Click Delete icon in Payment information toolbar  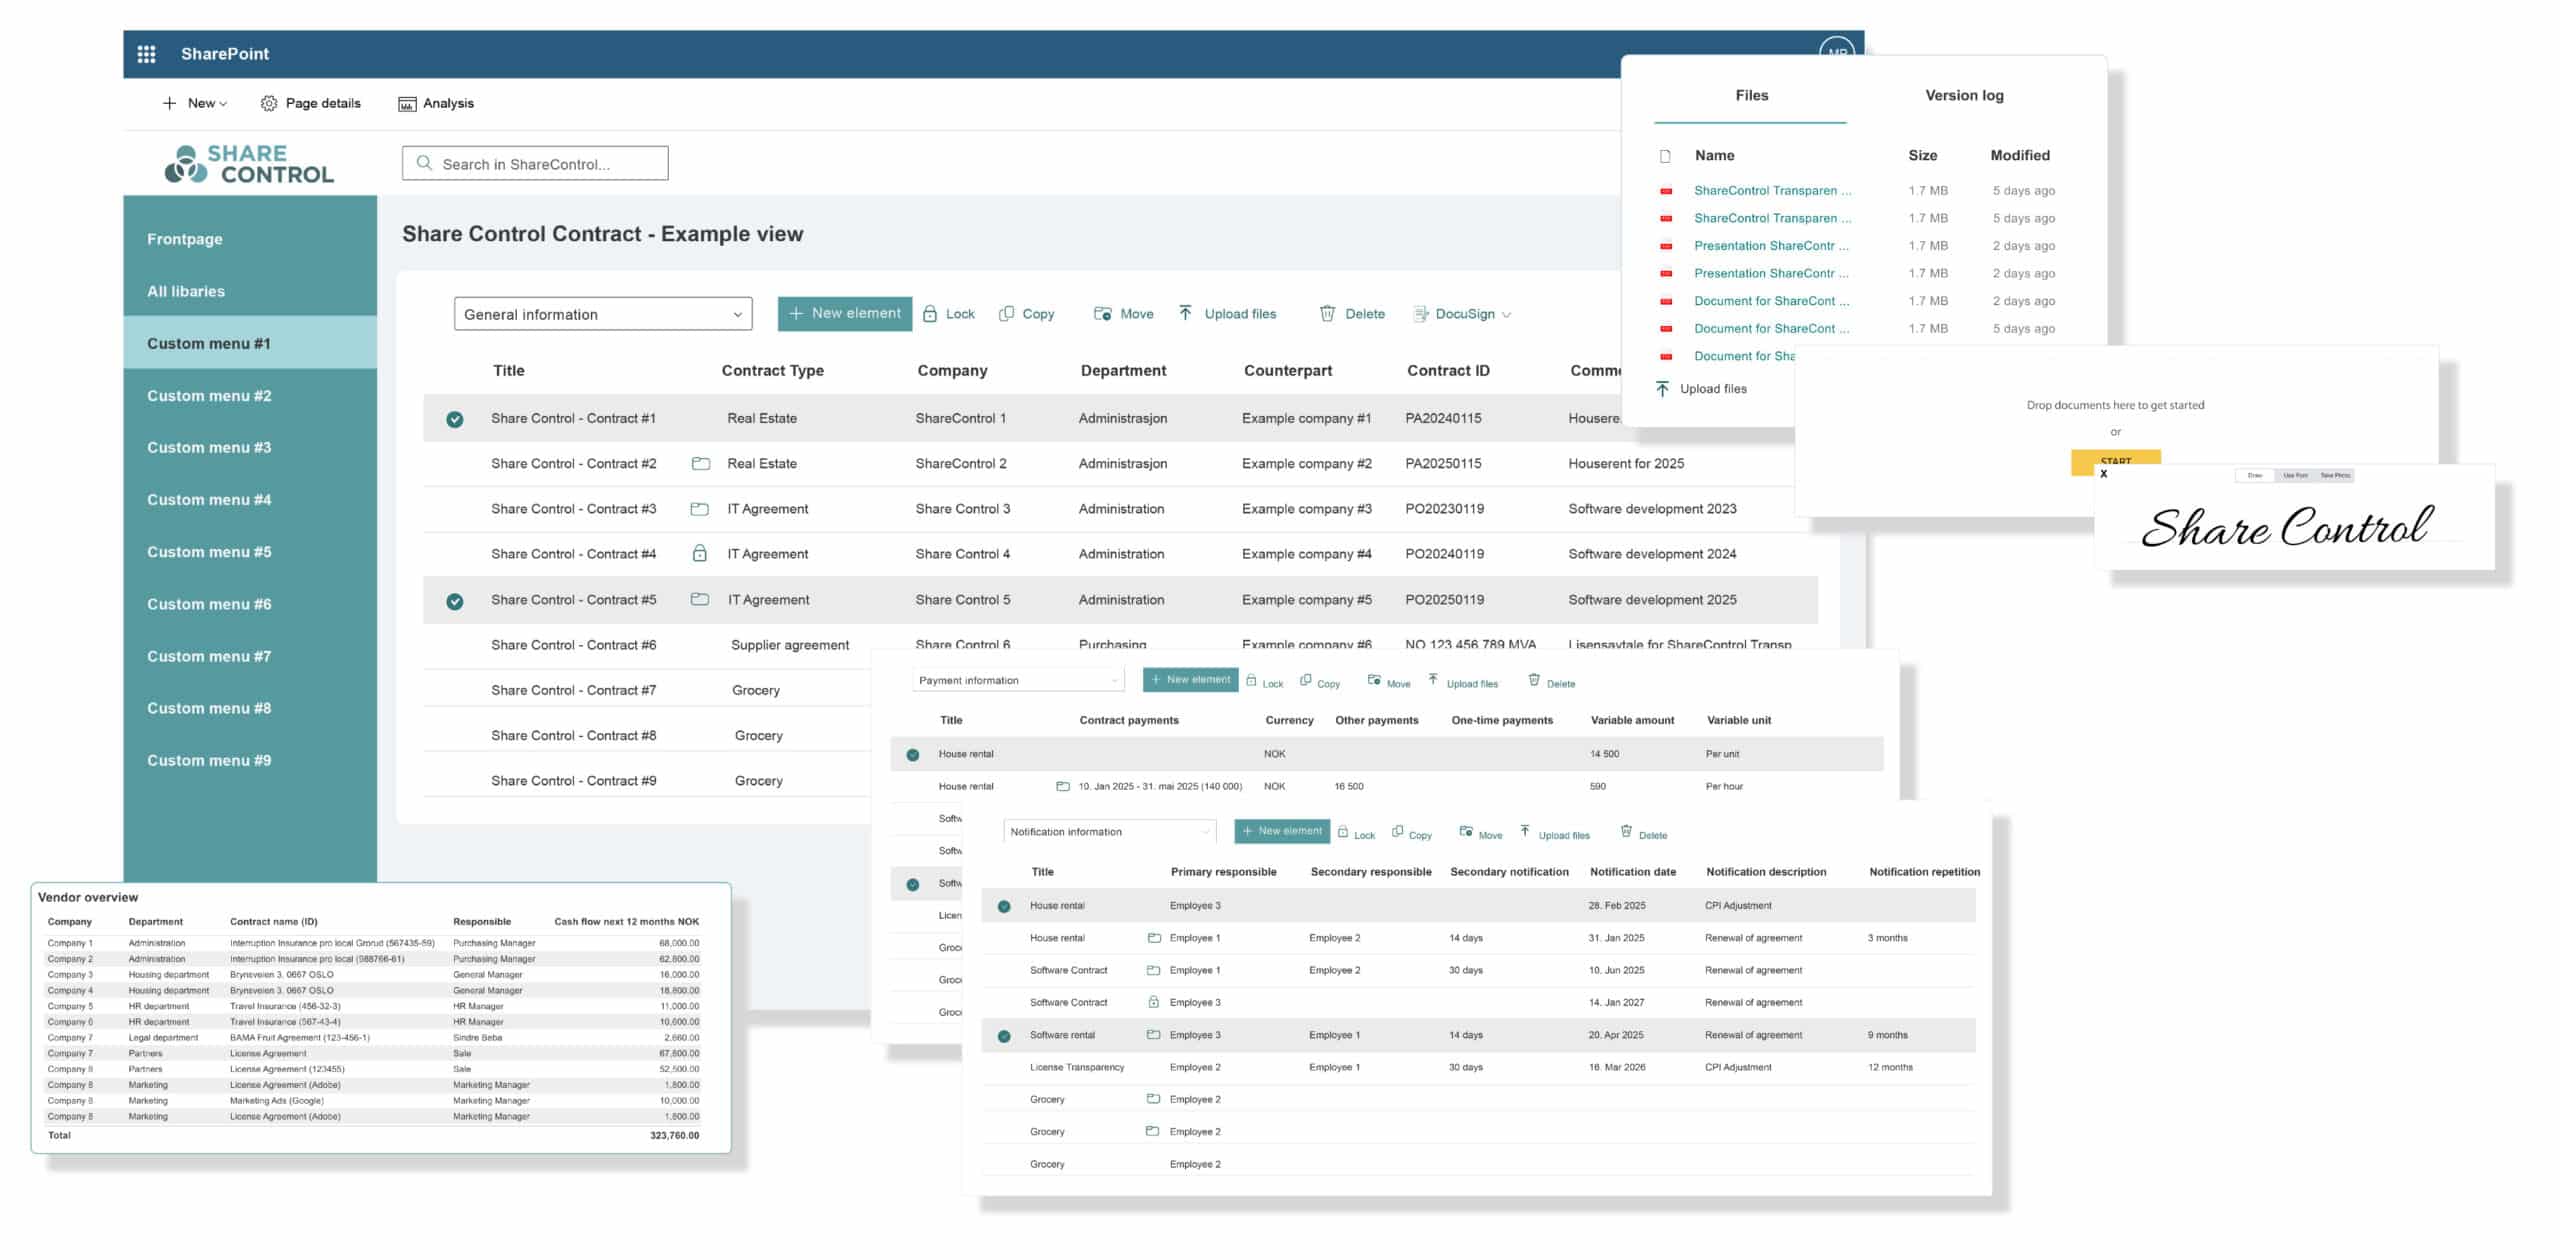[x=1534, y=680]
